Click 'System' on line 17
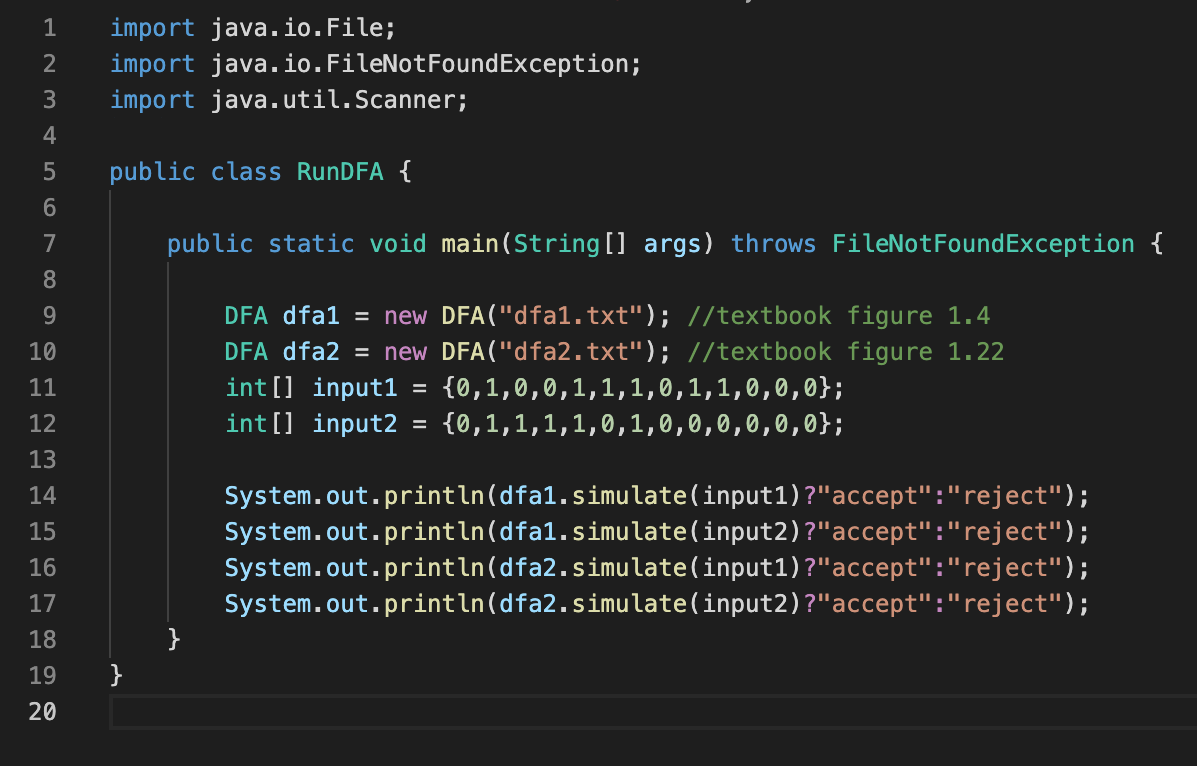Viewport: 1197px width, 766px height. [268, 603]
